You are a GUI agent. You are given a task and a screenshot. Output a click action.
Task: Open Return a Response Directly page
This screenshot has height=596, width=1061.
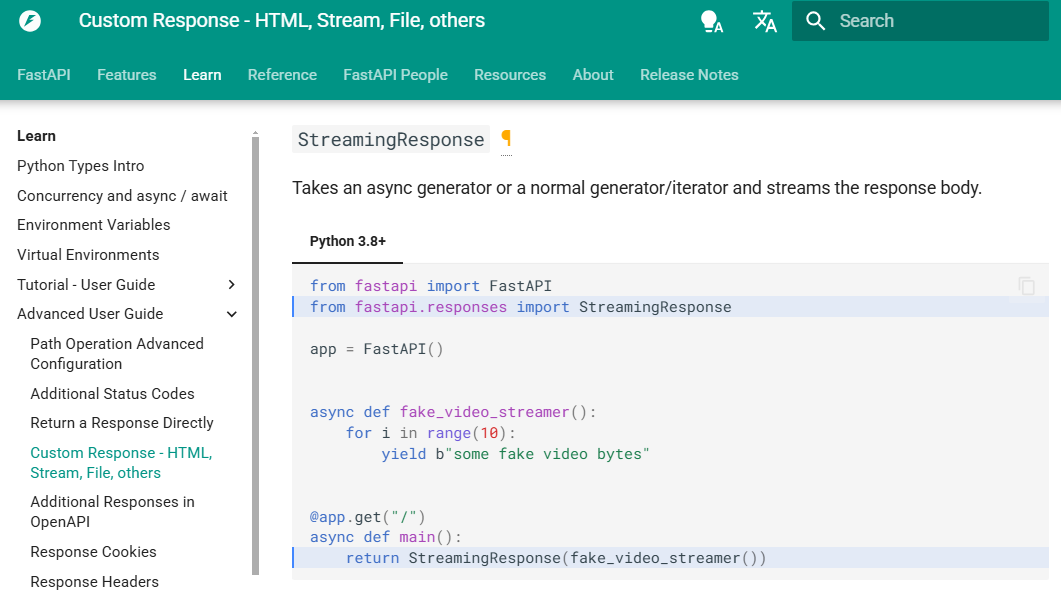coord(122,423)
